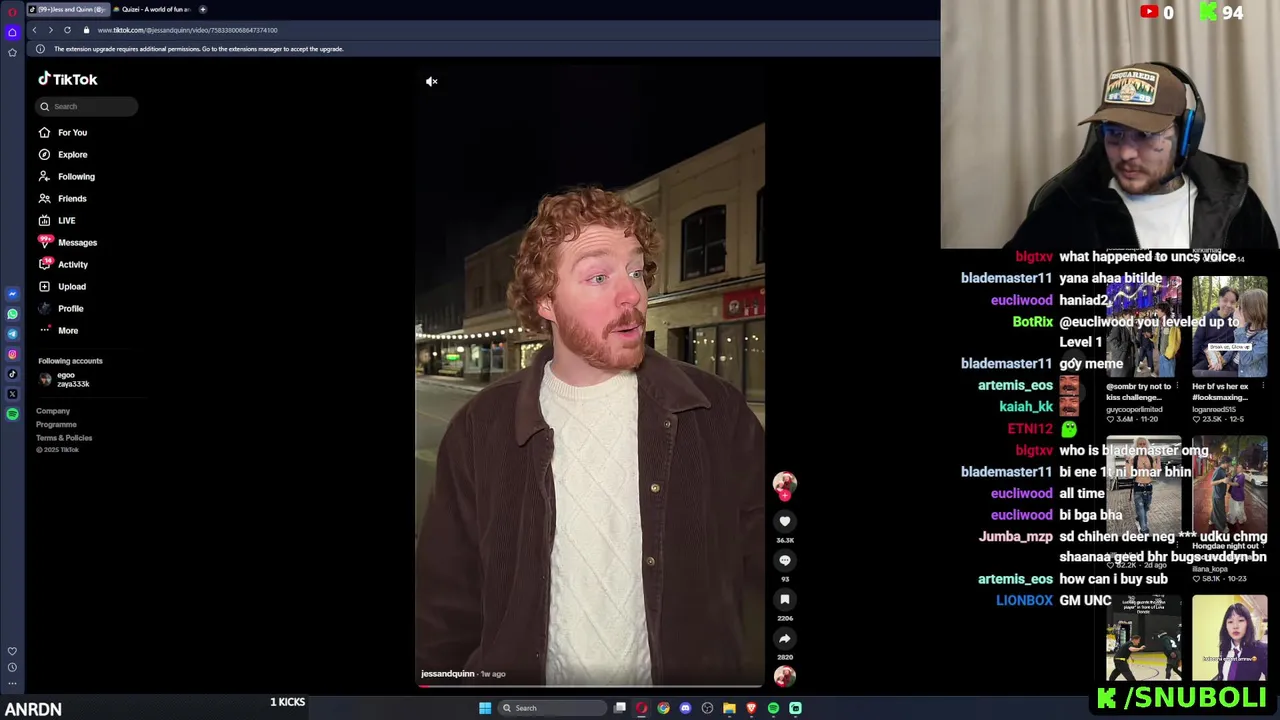Open X (Twitter) in Opera sidebar
This screenshot has height=720, width=1280.
coord(12,394)
